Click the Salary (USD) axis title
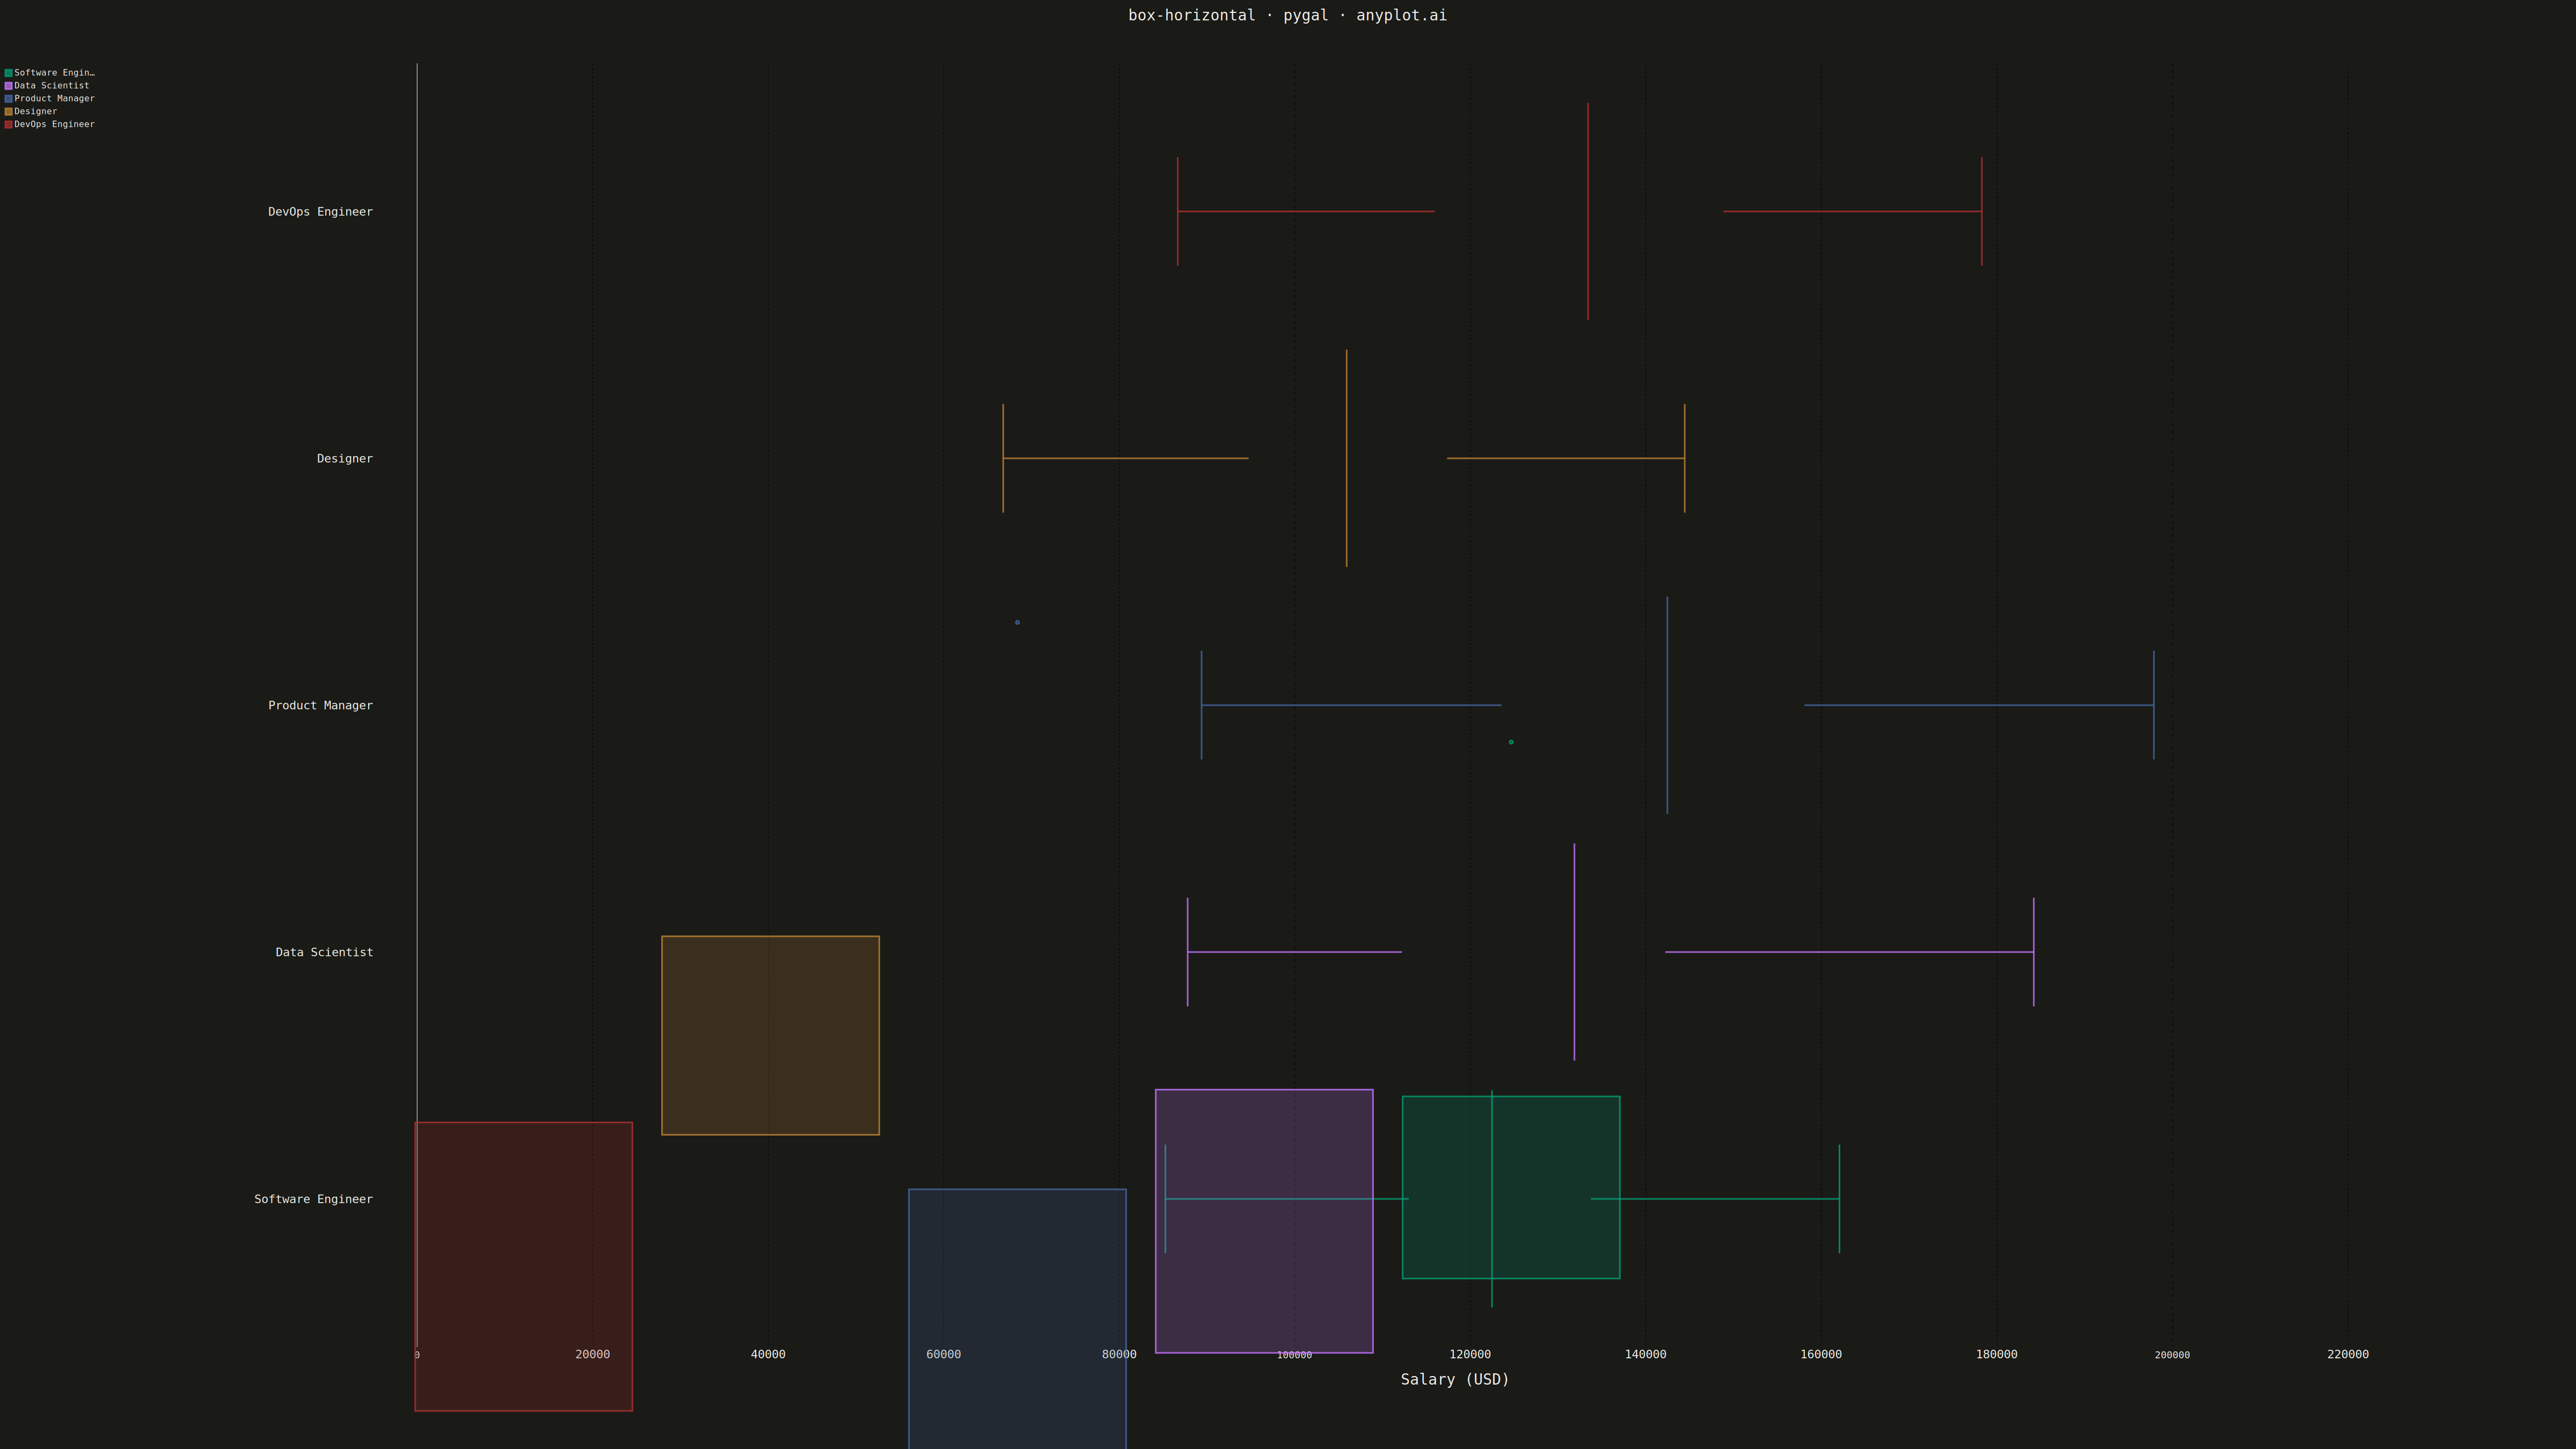Viewport: 2576px width, 1449px height. (x=1455, y=1379)
